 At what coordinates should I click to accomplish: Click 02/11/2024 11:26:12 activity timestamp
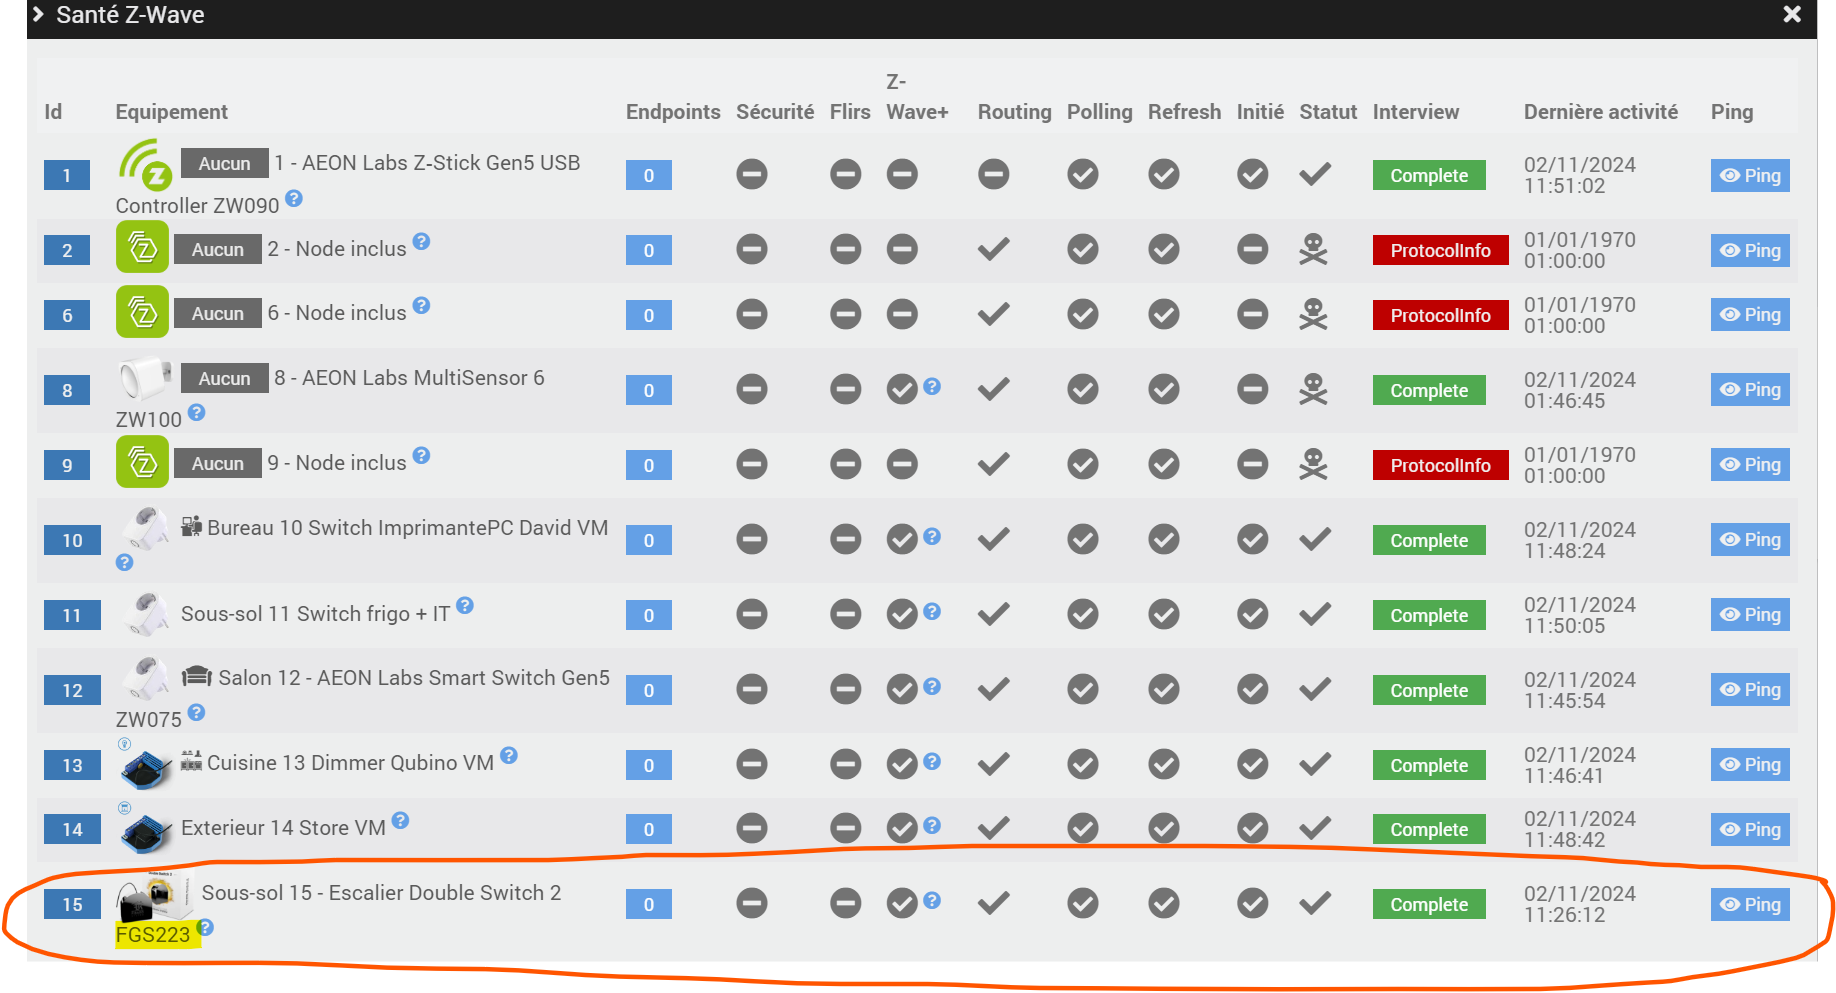pos(1579,905)
